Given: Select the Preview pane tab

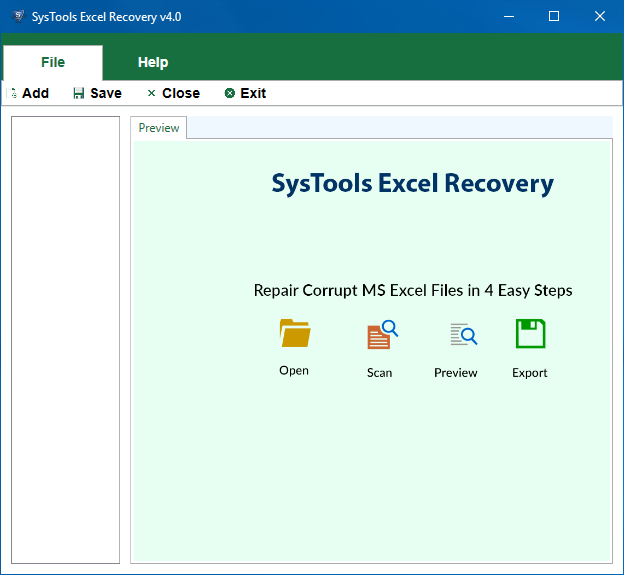Looking at the screenshot, I should tap(159, 128).
